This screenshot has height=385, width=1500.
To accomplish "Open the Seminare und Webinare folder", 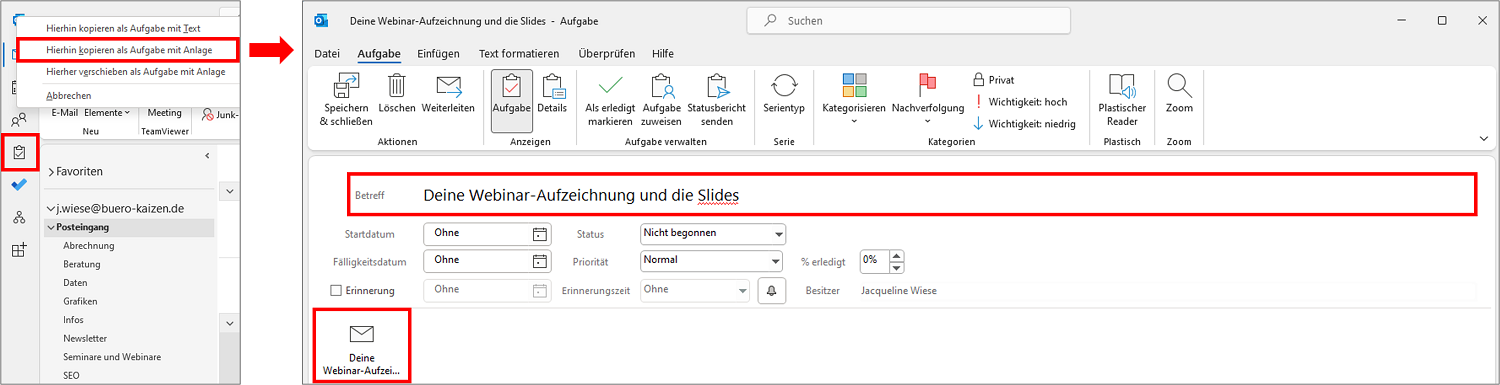I will pos(112,357).
